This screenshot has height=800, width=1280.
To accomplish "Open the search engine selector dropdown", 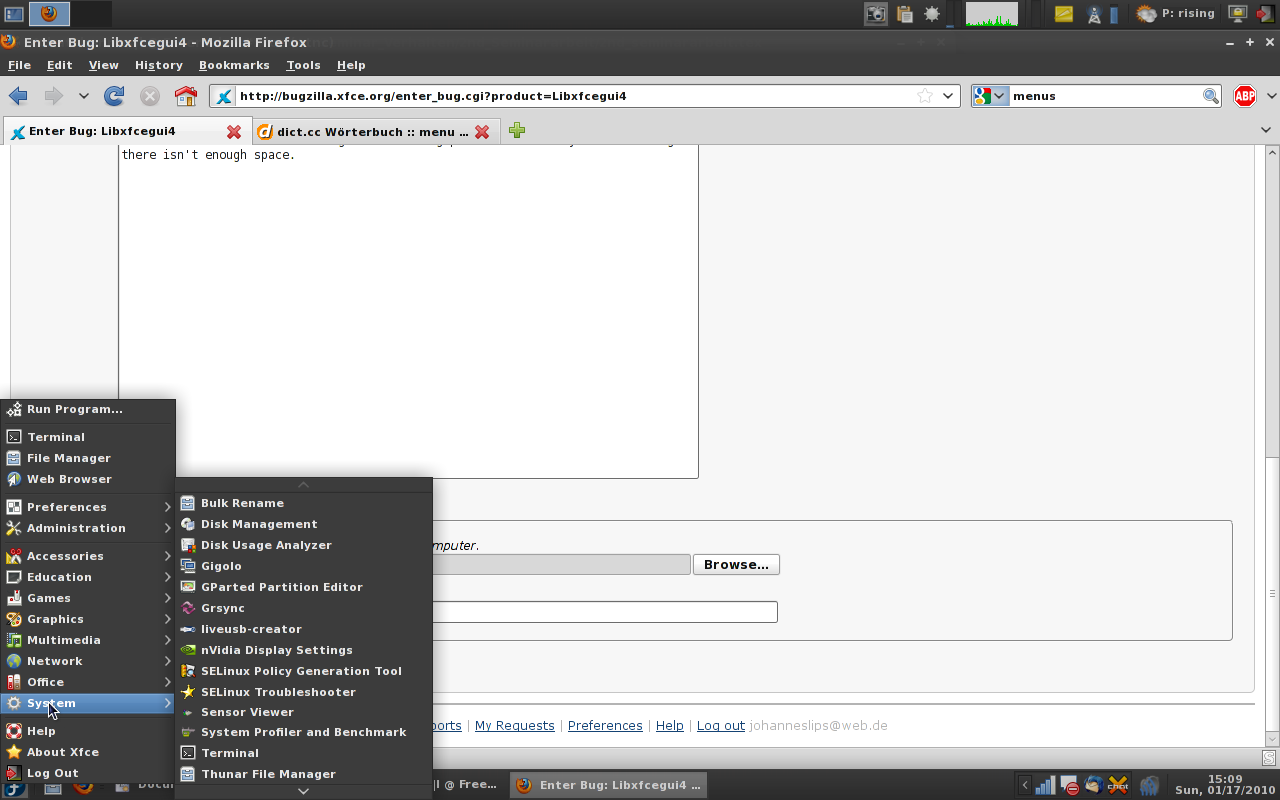I will 990,96.
